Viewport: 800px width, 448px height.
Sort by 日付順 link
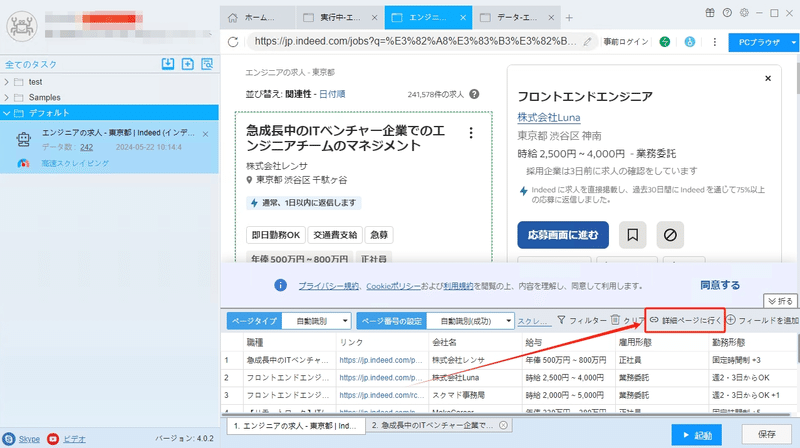(x=332, y=94)
